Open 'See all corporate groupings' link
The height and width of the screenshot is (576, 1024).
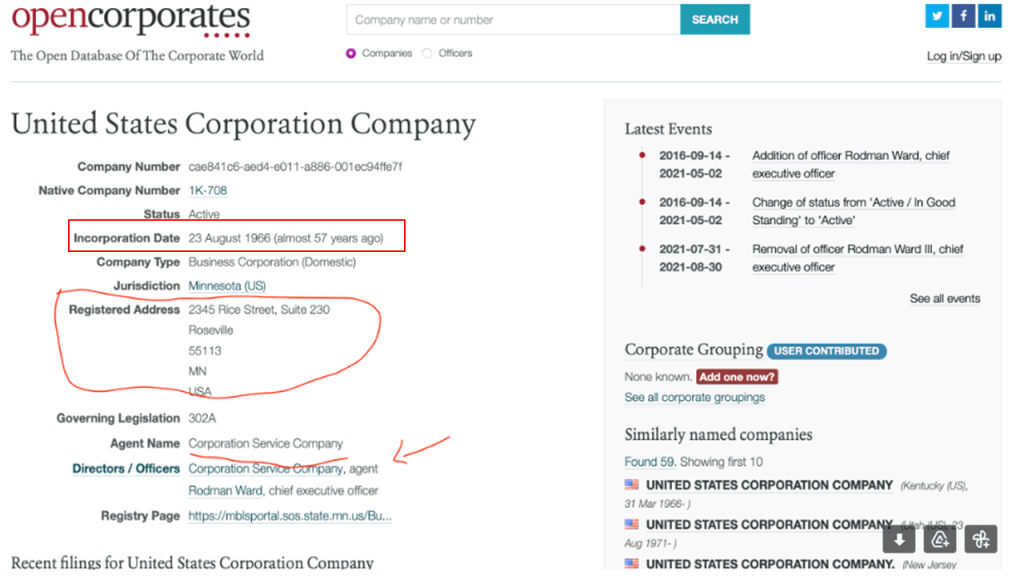click(694, 397)
